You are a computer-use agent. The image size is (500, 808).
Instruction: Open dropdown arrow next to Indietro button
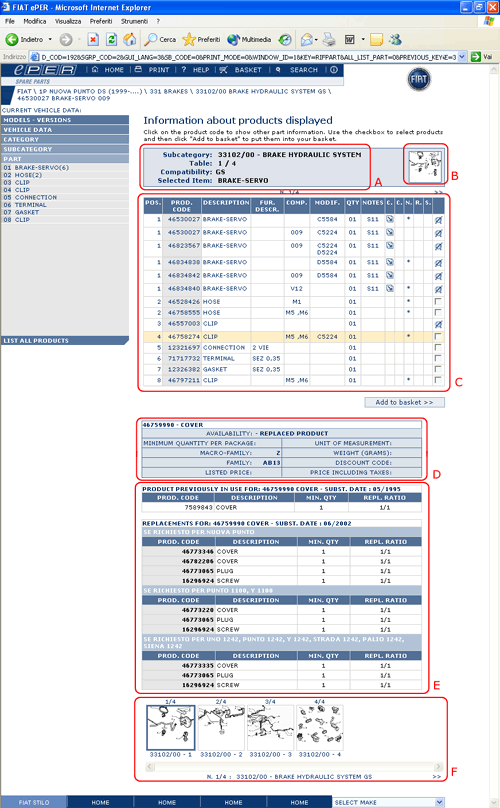tap(50, 40)
